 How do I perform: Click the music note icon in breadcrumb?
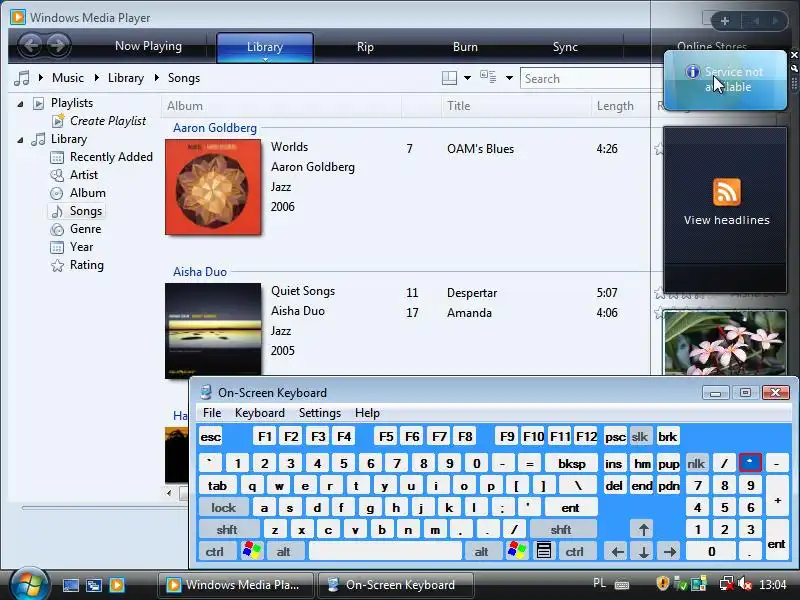pyautogui.click(x=21, y=78)
